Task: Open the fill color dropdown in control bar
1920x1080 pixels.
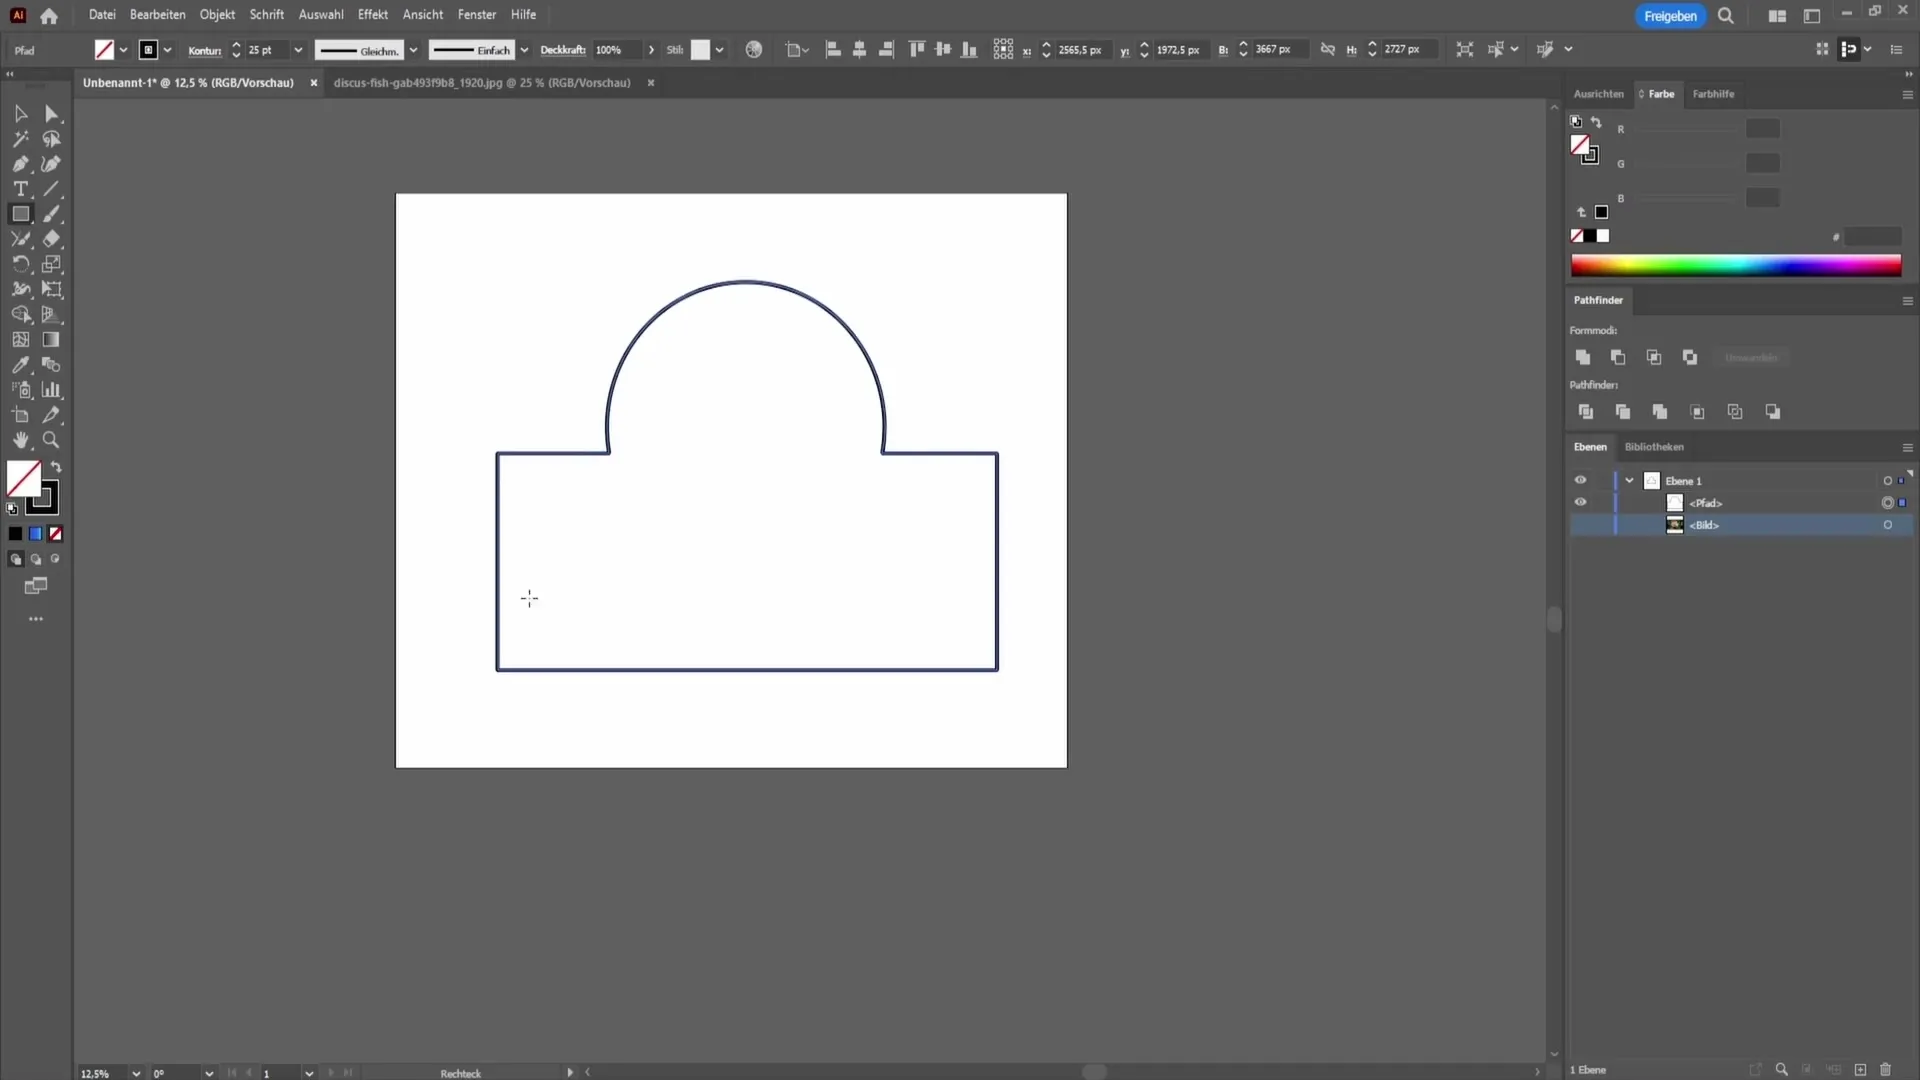Action: tap(123, 50)
